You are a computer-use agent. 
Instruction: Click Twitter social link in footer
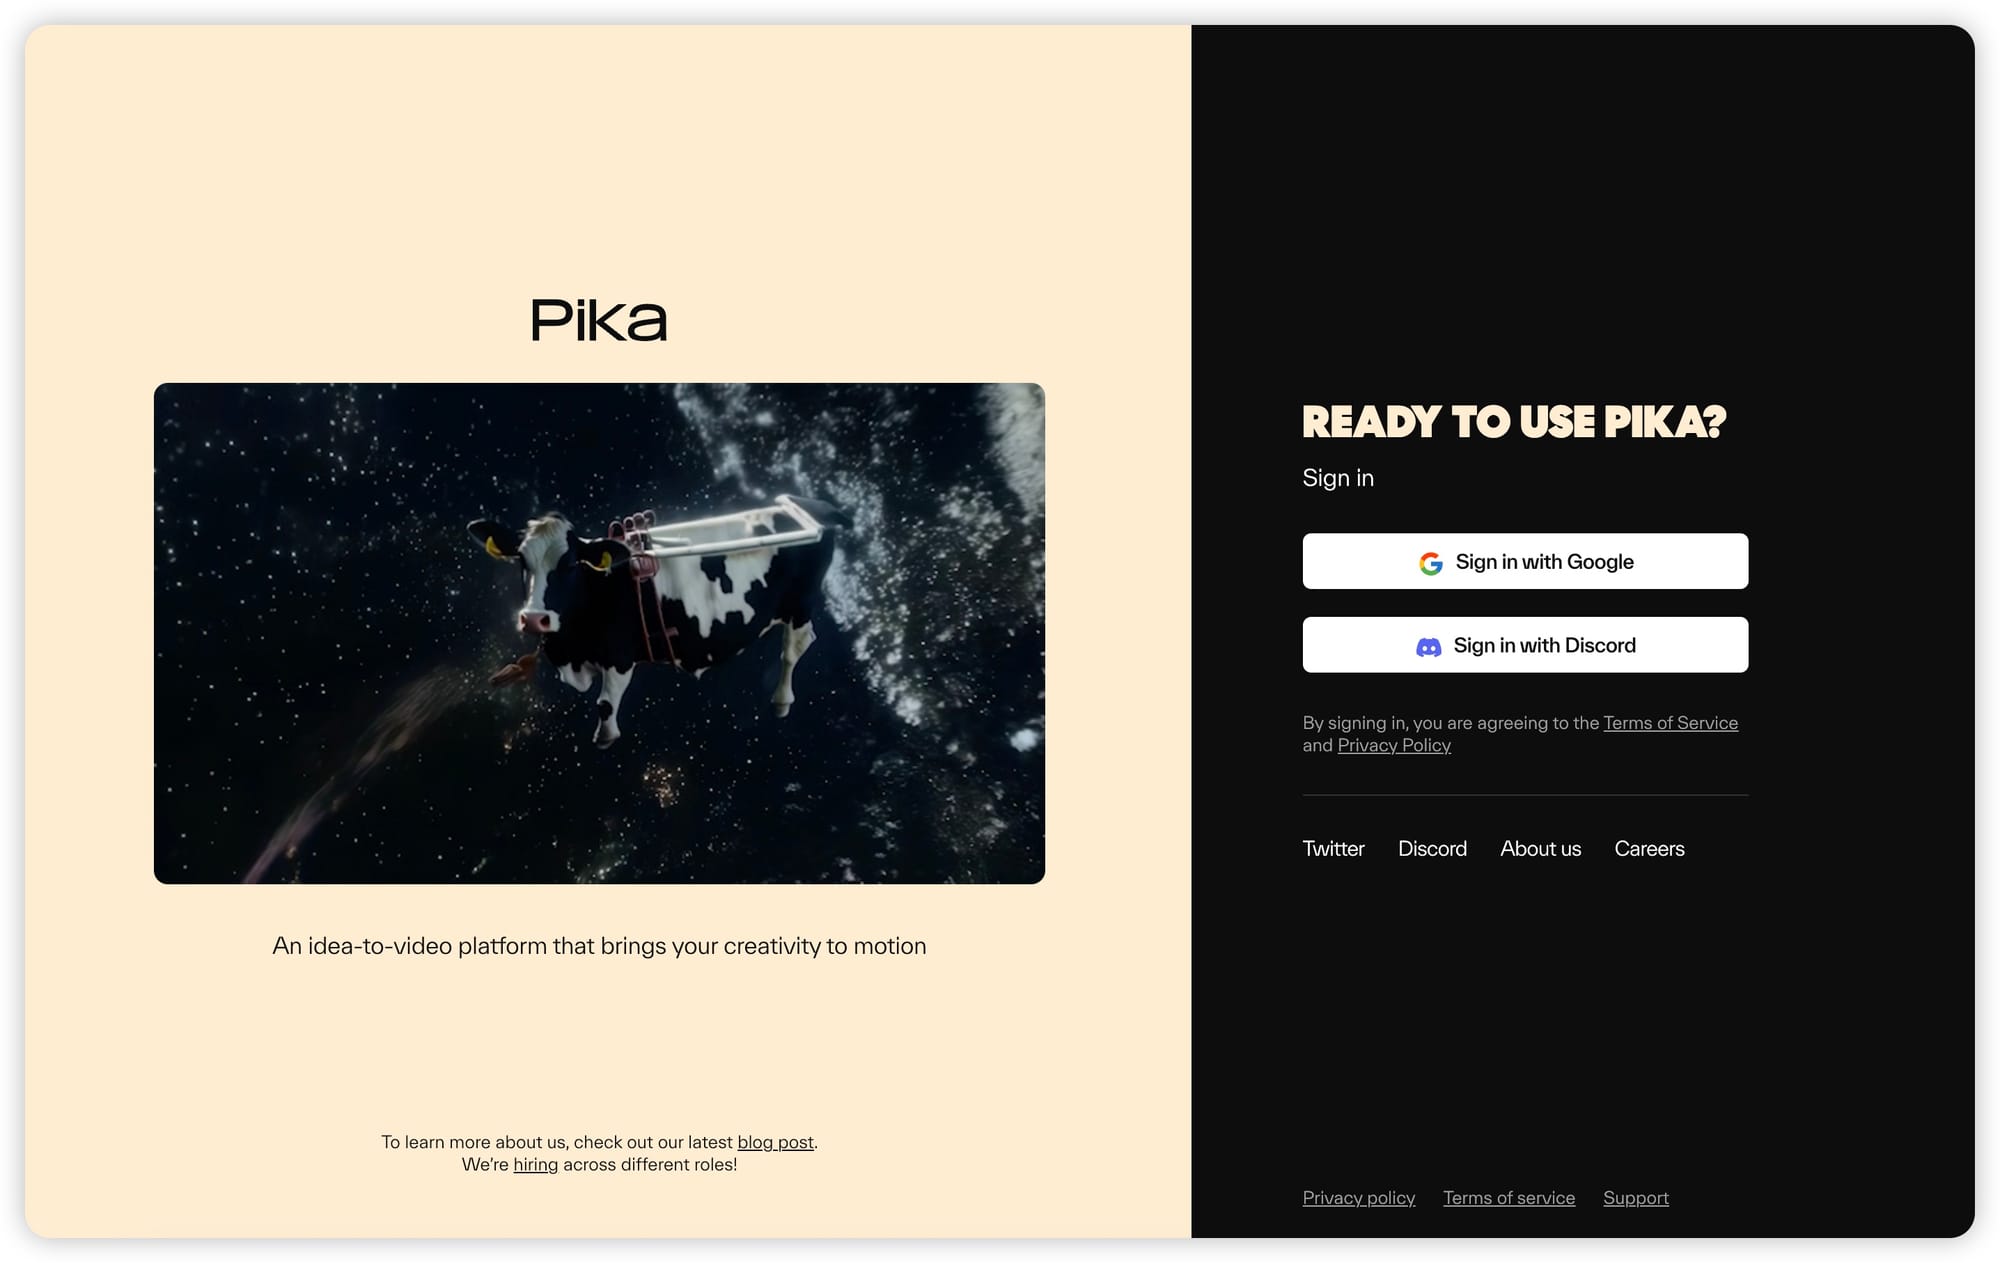click(x=1334, y=848)
